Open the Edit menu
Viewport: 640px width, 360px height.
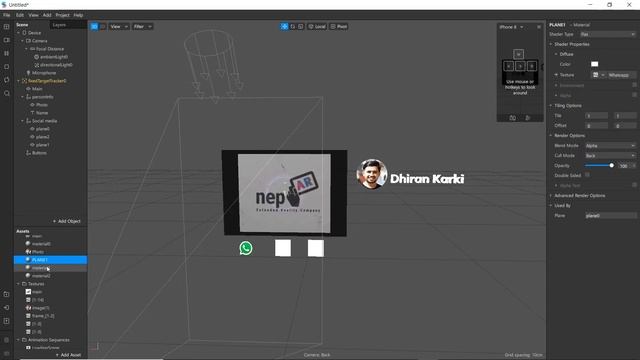point(20,15)
